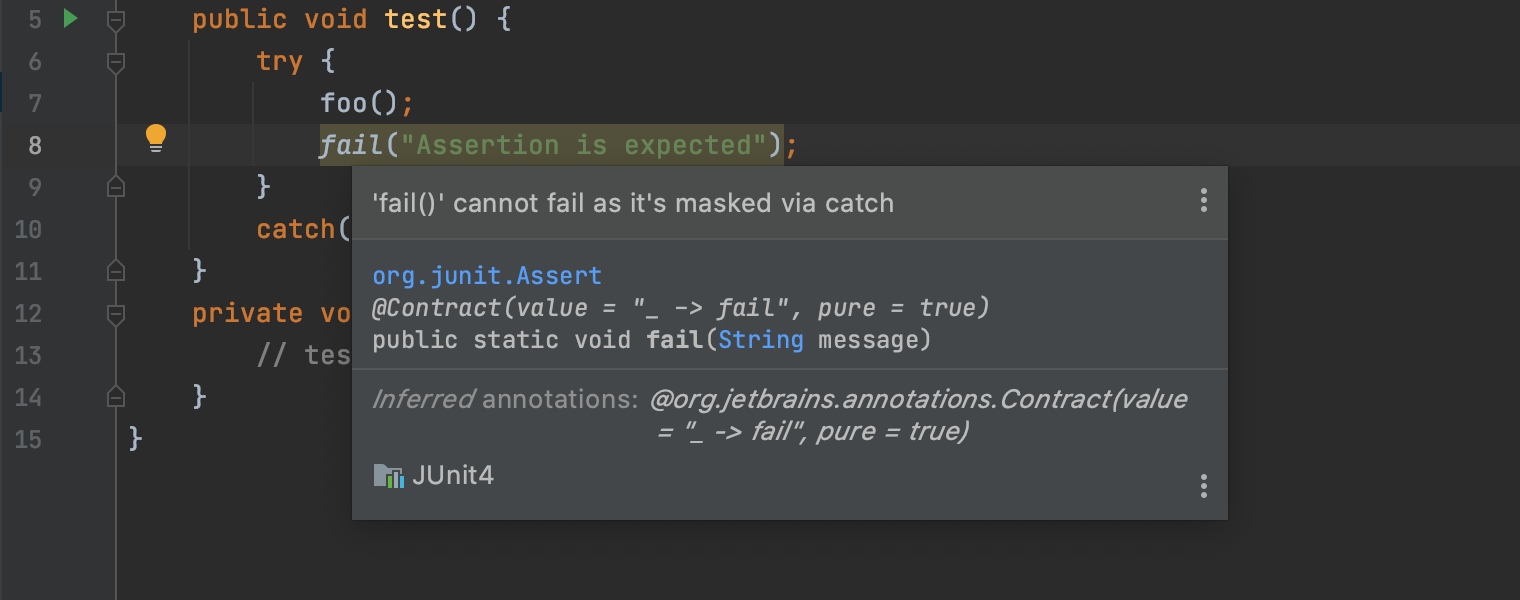Click the catch keyword on line 10
The image size is (1520, 600).
(296, 229)
